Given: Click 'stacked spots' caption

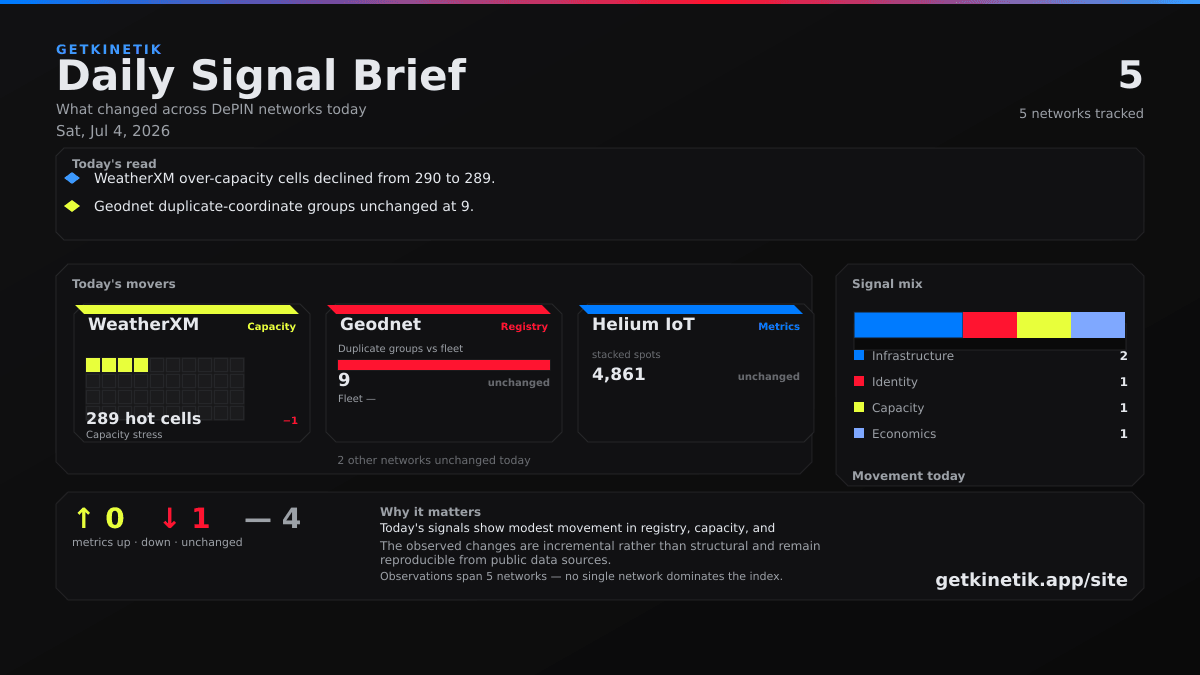Looking at the screenshot, I should click(x=626, y=355).
